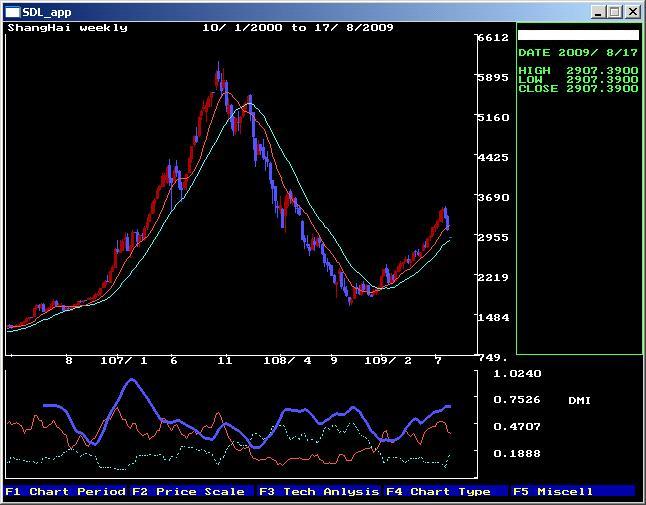The height and width of the screenshot is (505, 646).
Task: Minimize the SDL_app window
Action: [x=598, y=12]
